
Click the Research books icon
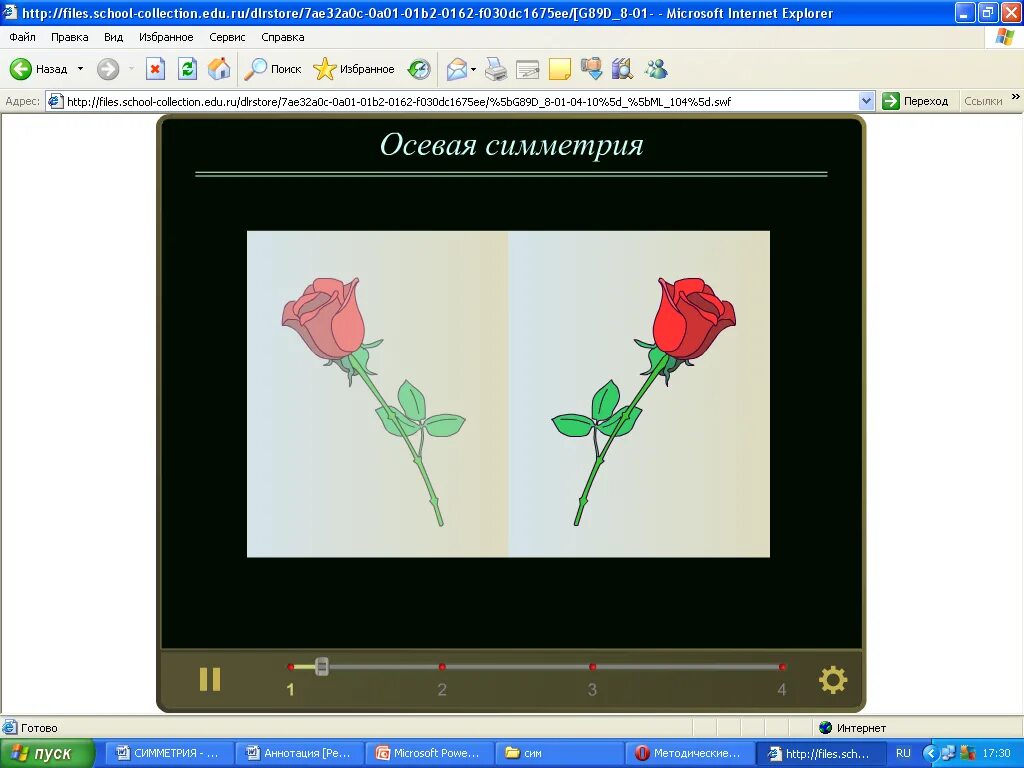[x=622, y=69]
